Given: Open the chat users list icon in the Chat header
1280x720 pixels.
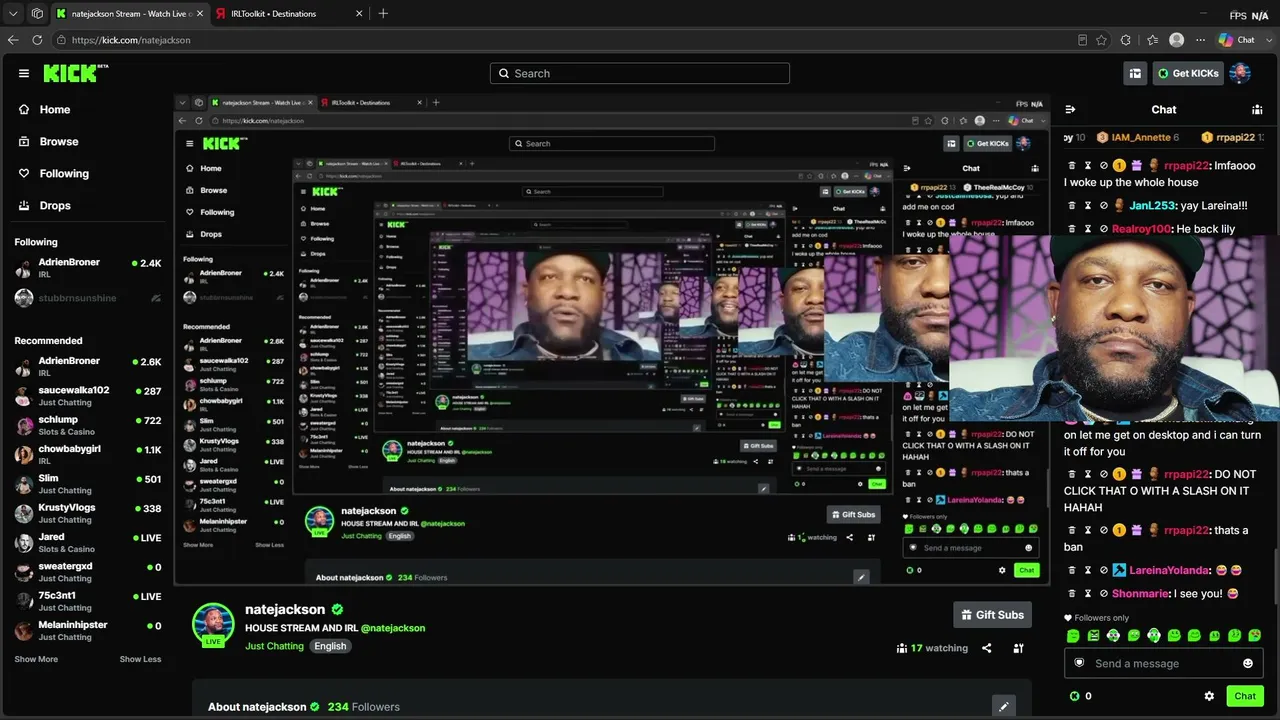Looking at the screenshot, I should tap(1257, 110).
